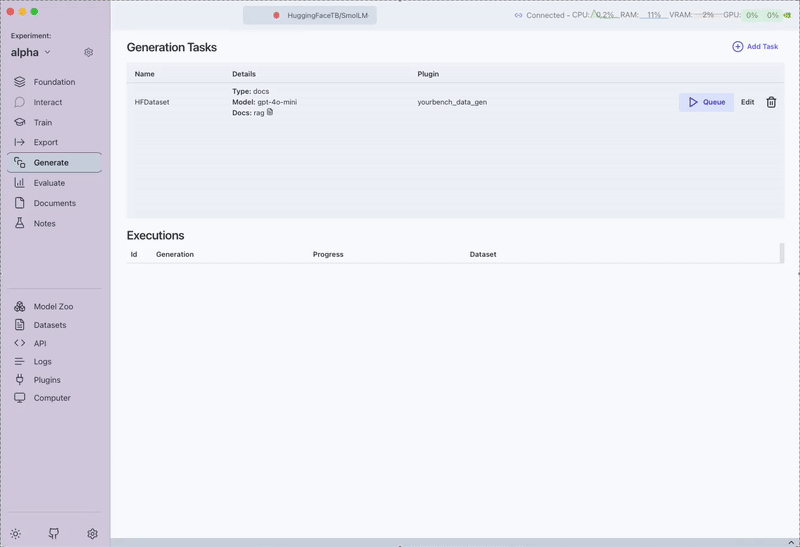Image resolution: width=800 pixels, height=547 pixels.
Task: Click the rag docs file icon
Action: point(270,112)
